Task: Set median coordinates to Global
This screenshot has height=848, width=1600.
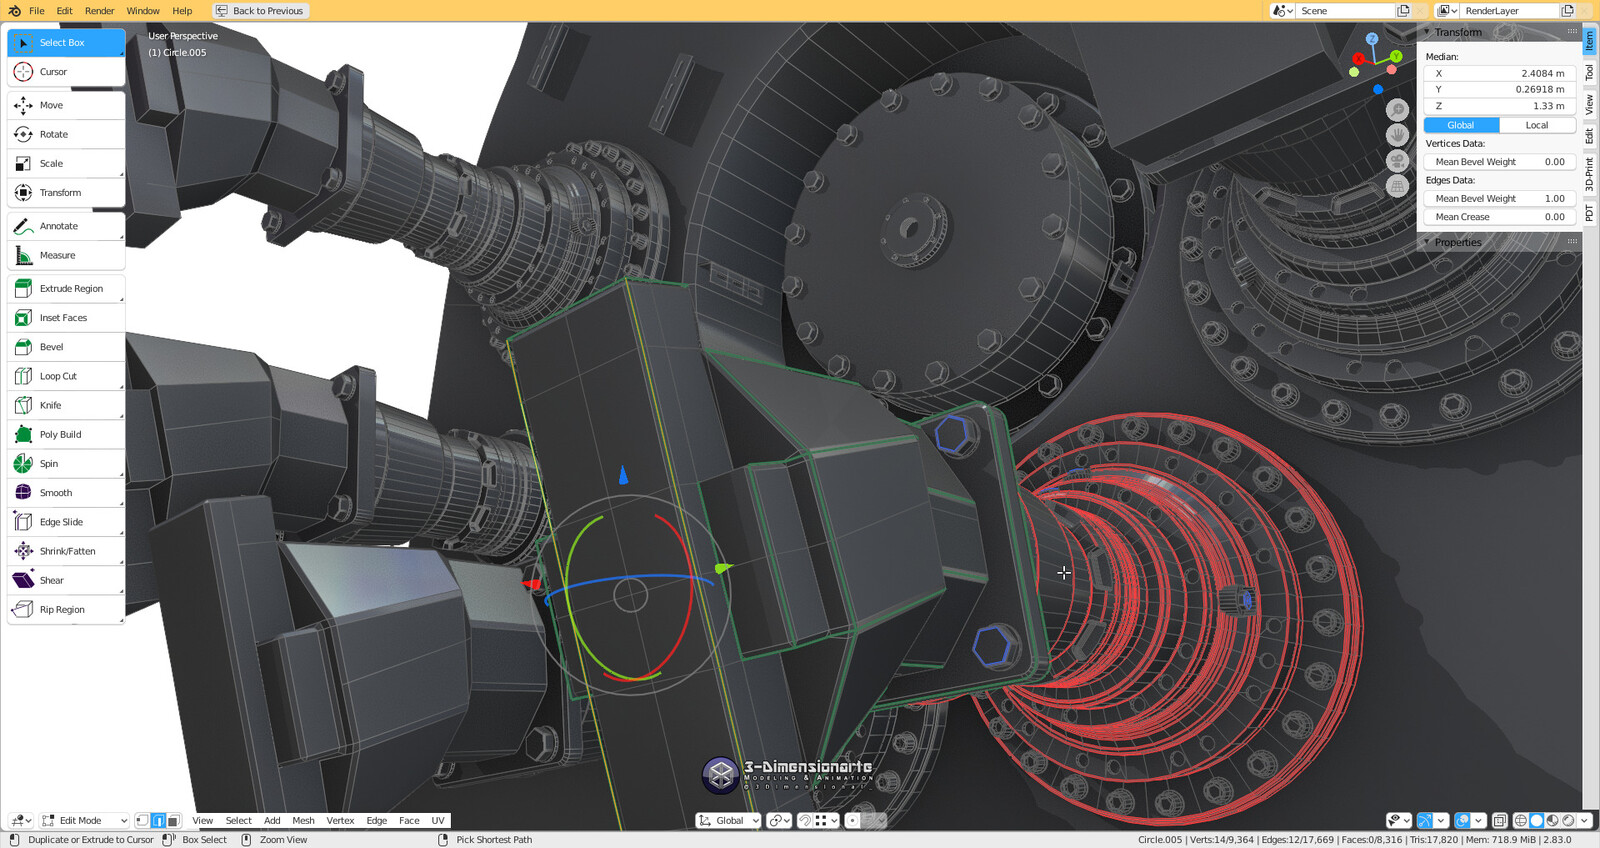Action: click(x=1461, y=125)
